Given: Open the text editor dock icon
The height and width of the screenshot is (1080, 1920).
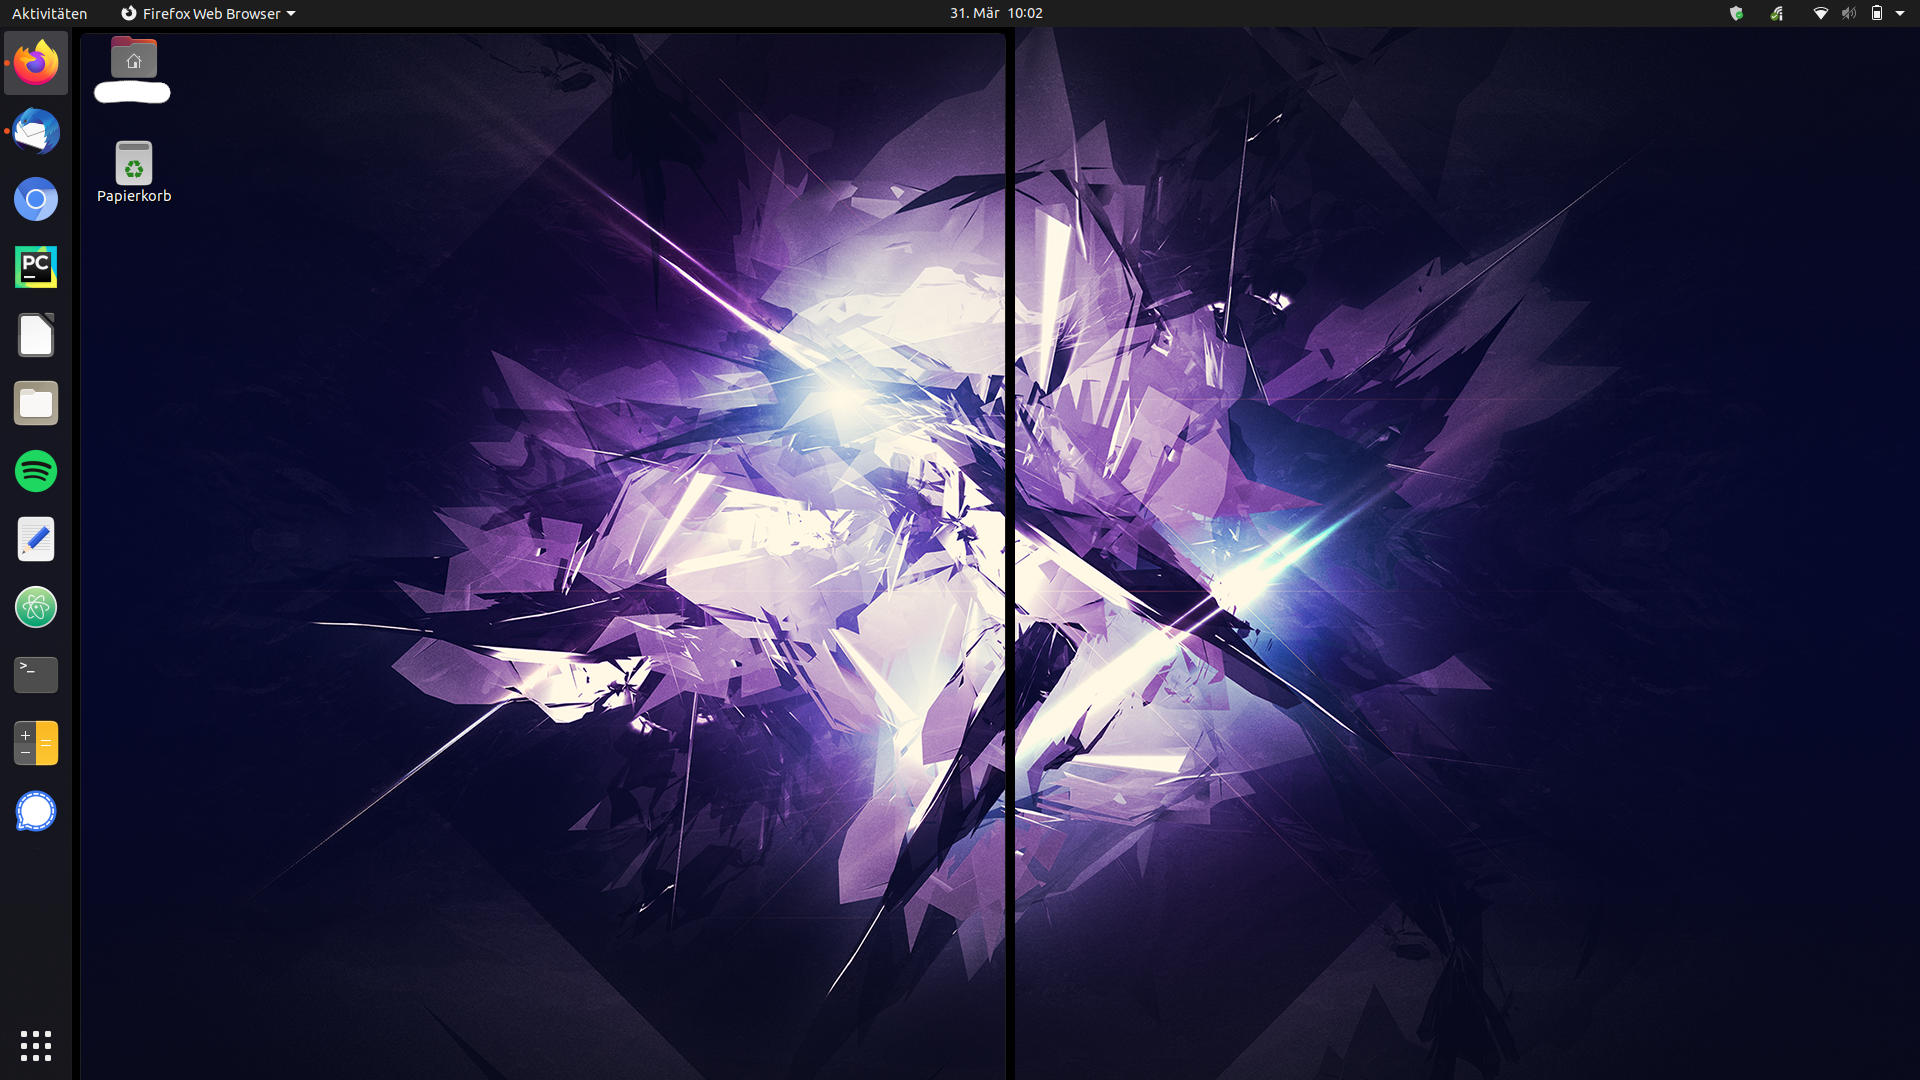Looking at the screenshot, I should [36, 539].
